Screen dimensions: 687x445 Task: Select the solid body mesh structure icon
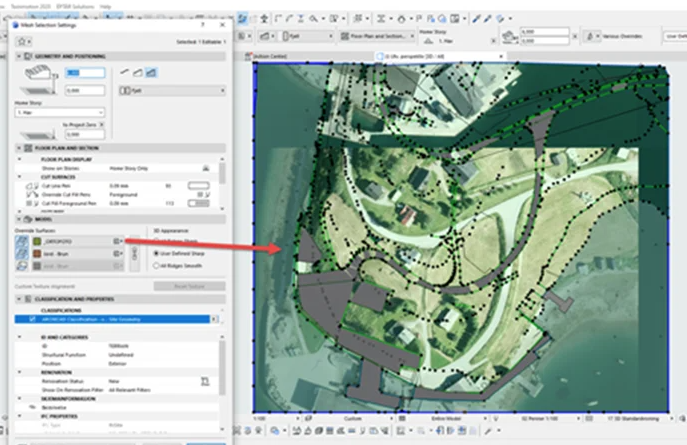(x=152, y=72)
